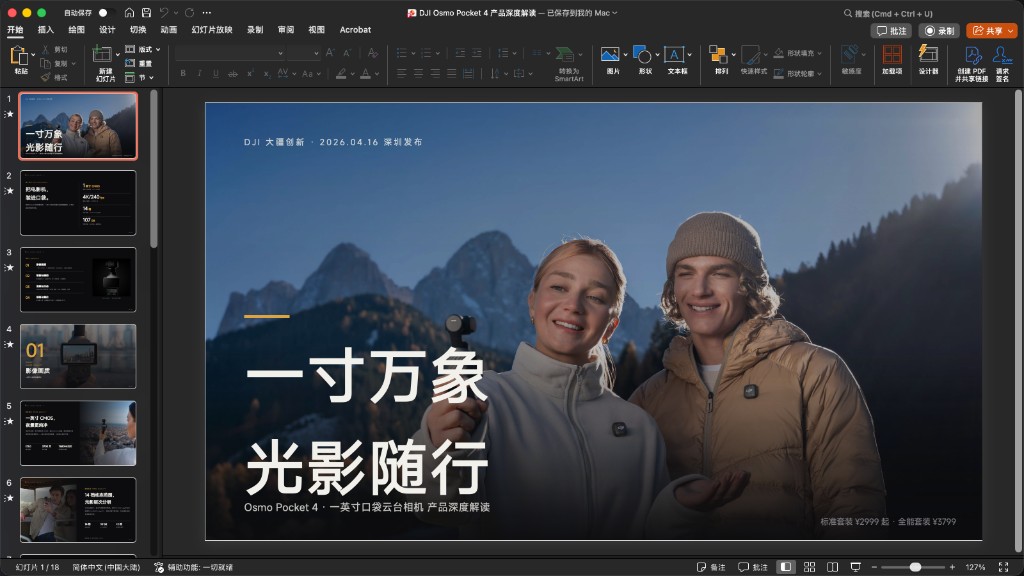Click the 录制 record button at top
Image resolution: width=1024 pixels, height=576 pixels.
point(939,31)
